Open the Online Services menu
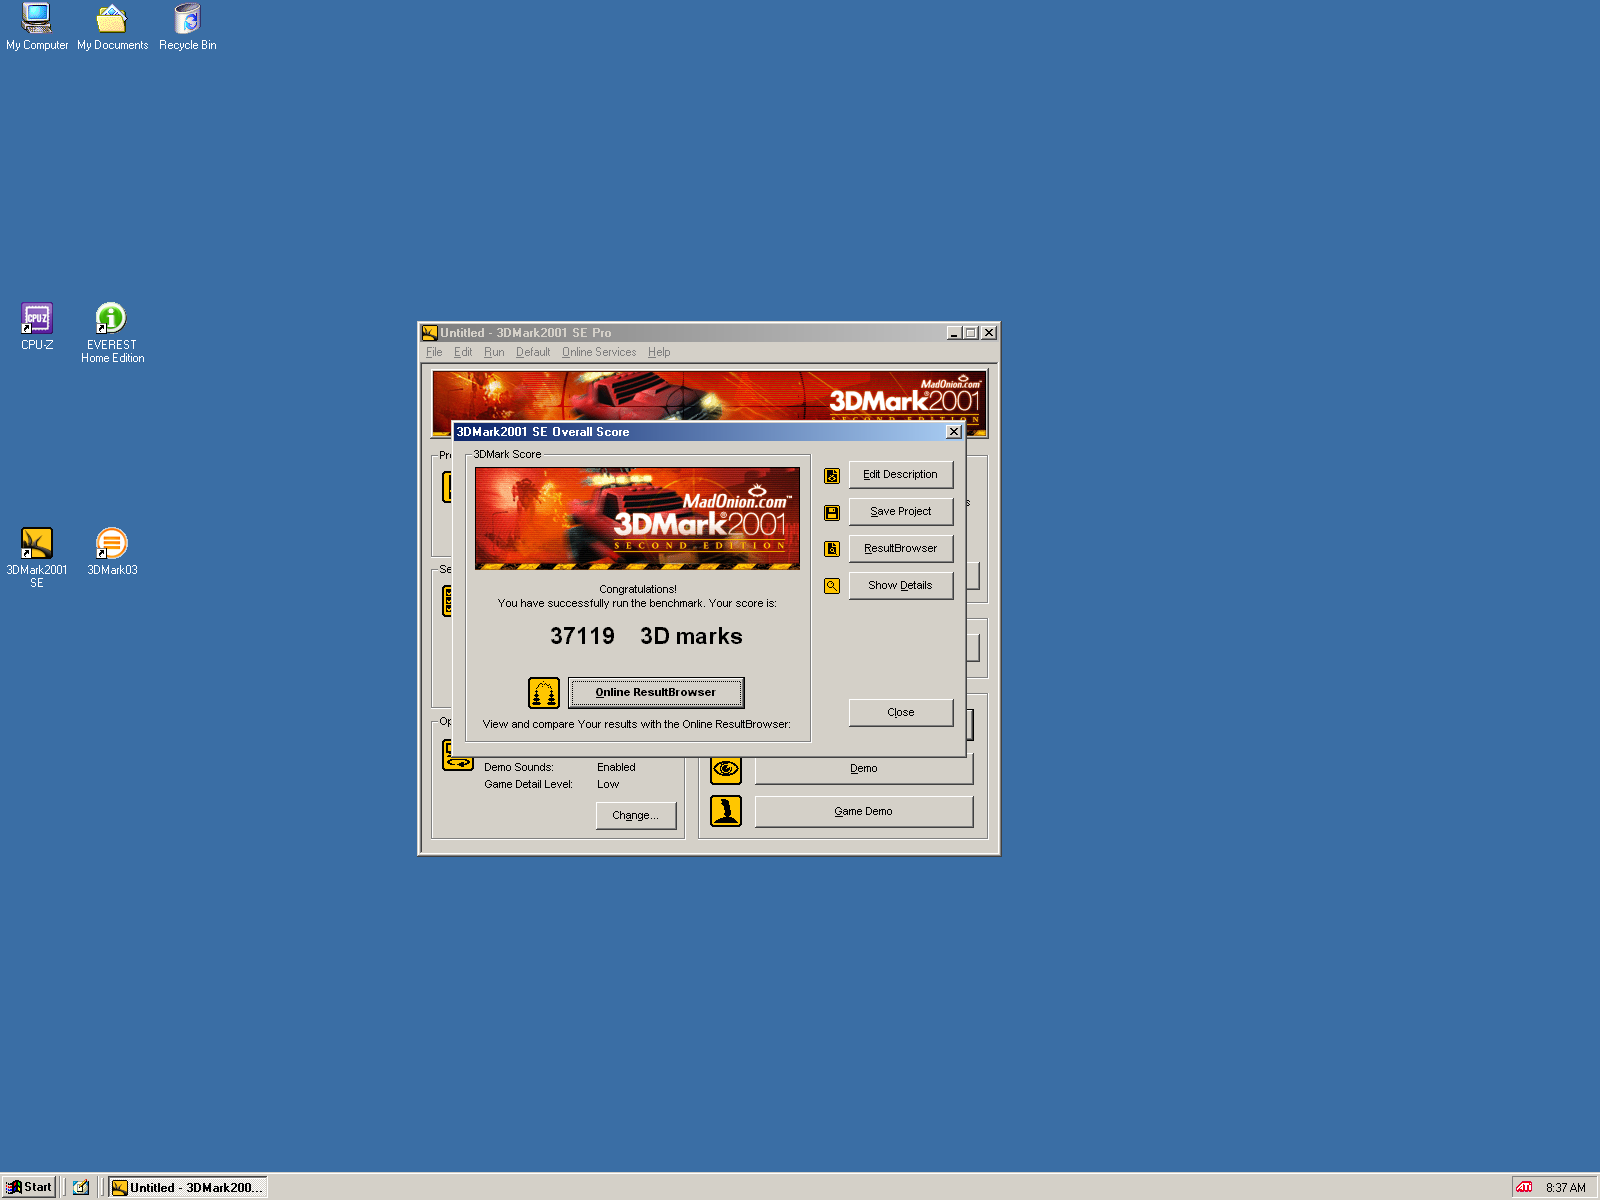1600x1200 pixels. (x=599, y=352)
